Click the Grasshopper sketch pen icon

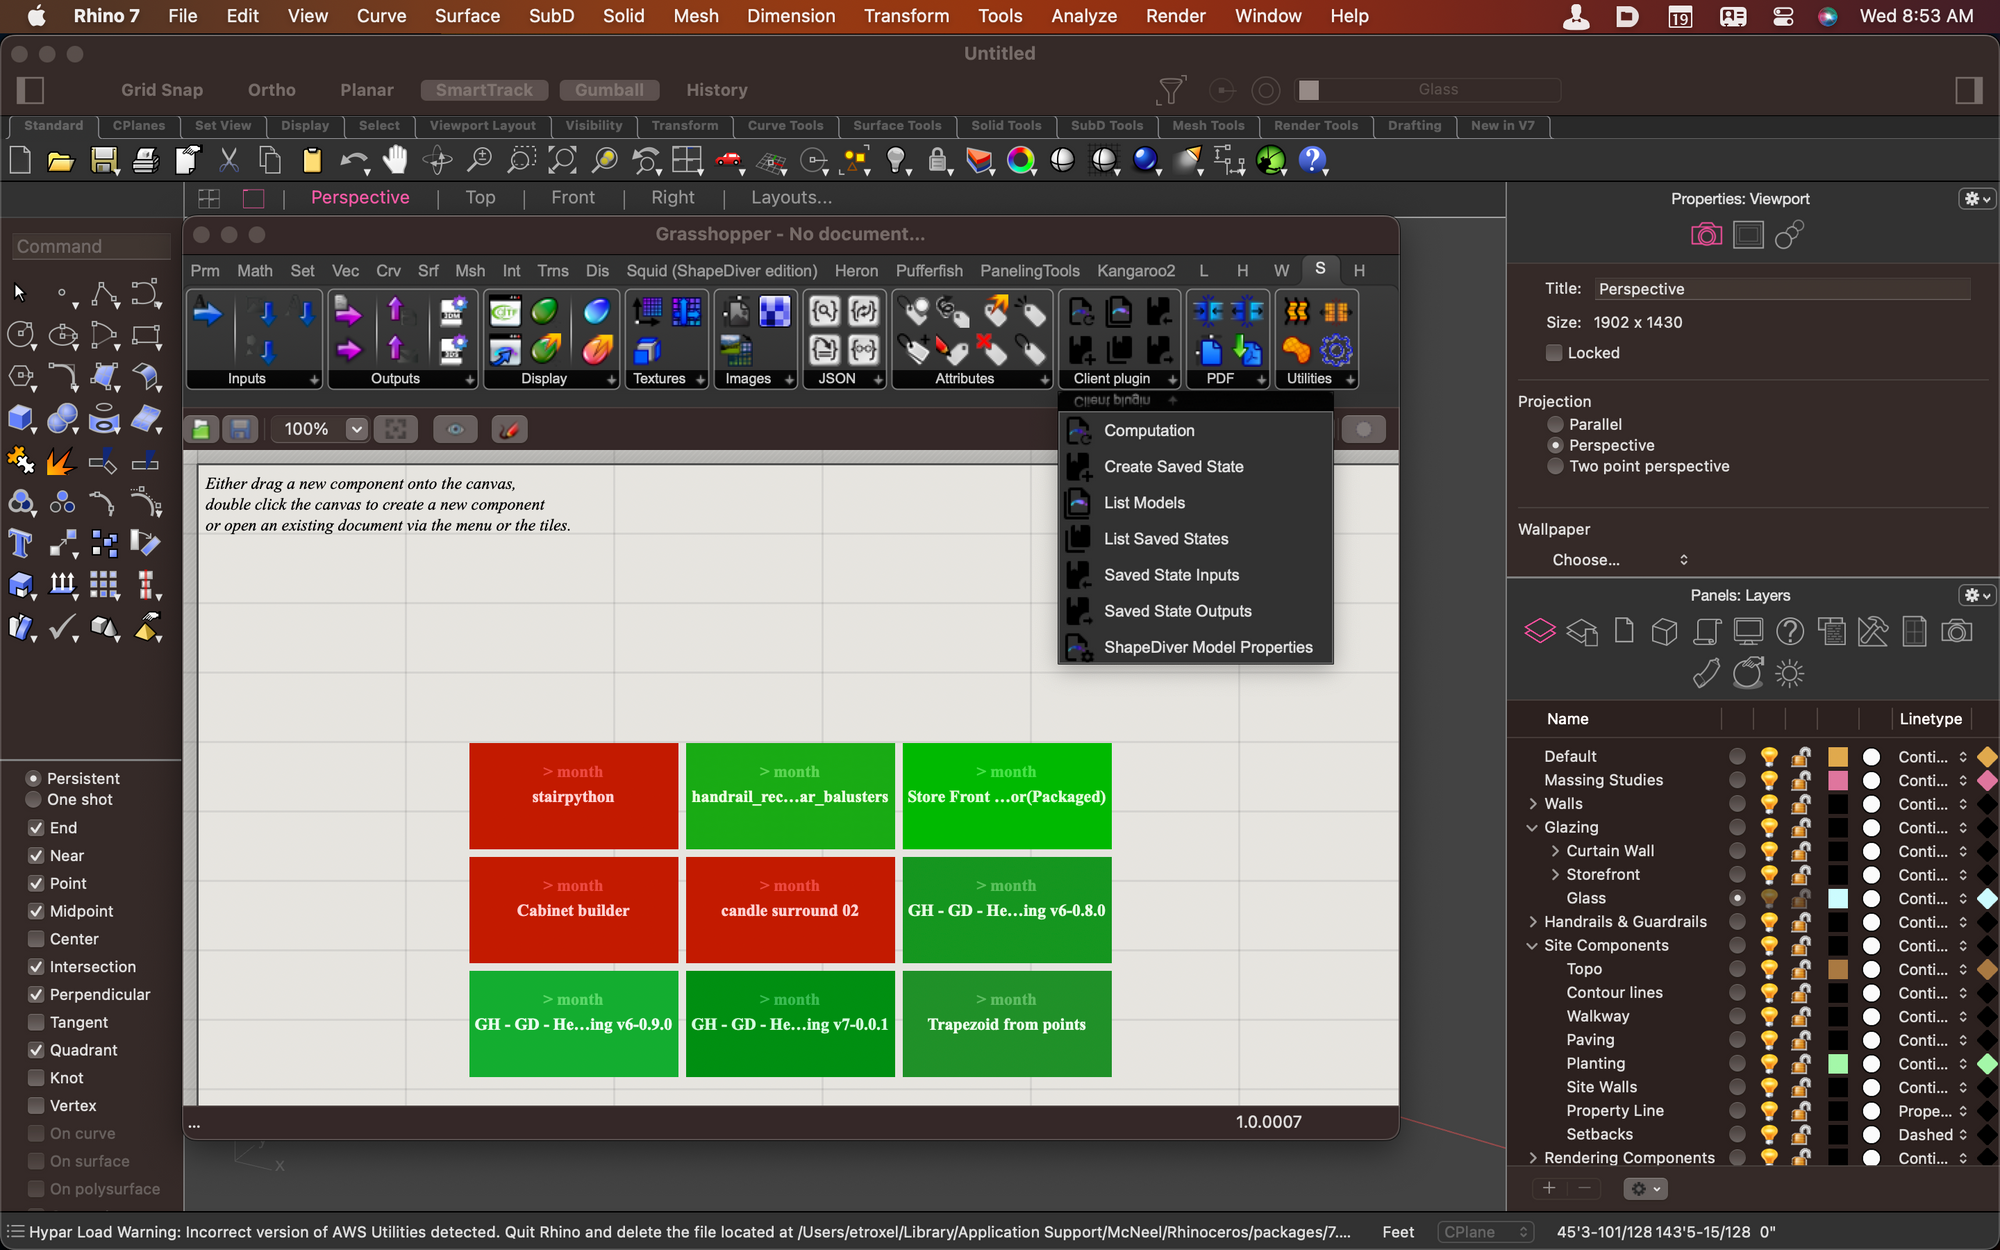coord(509,429)
